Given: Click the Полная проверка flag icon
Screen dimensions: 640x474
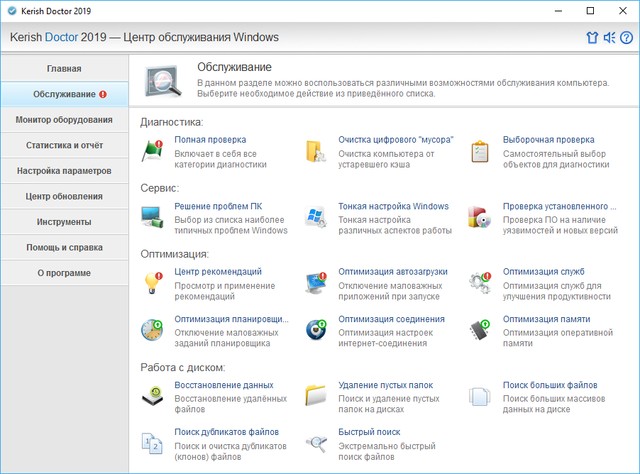Looking at the screenshot, I should tap(153, 151).
